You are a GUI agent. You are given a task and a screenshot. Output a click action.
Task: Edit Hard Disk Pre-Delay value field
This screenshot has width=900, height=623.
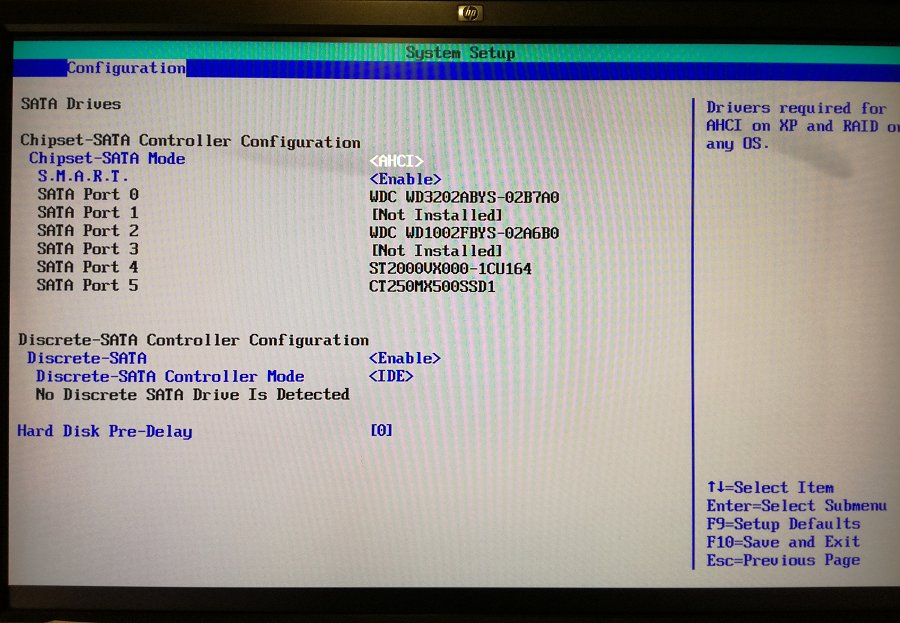pyautogui.click(x=381, y=430)
